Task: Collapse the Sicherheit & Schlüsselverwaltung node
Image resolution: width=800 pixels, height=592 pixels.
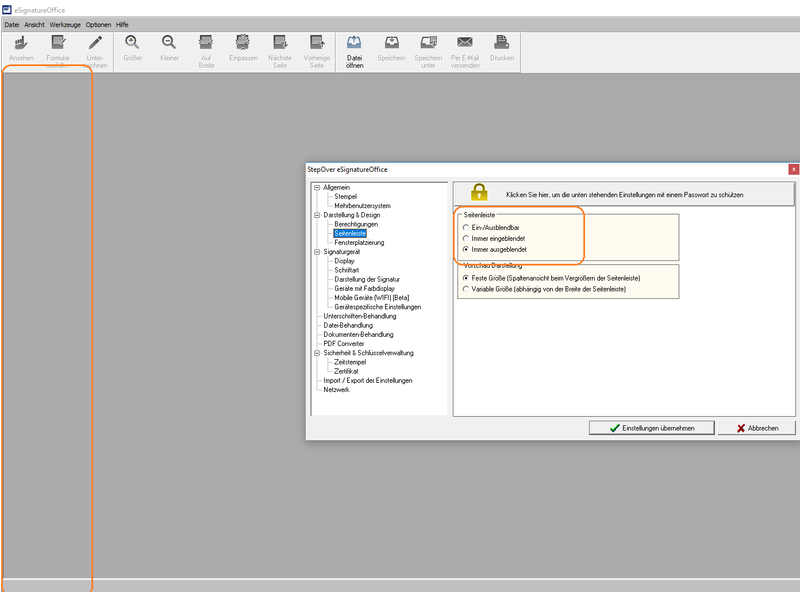Action: pos(316,353)
